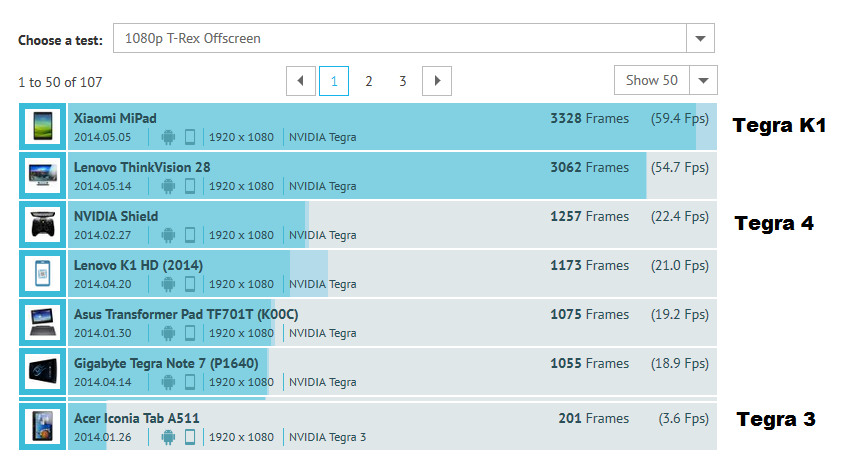Image resolution: width=844 pixels, height=466 pixels.
Task: Open the Lenovo K1 HD (2014) link
Action: 138,265
